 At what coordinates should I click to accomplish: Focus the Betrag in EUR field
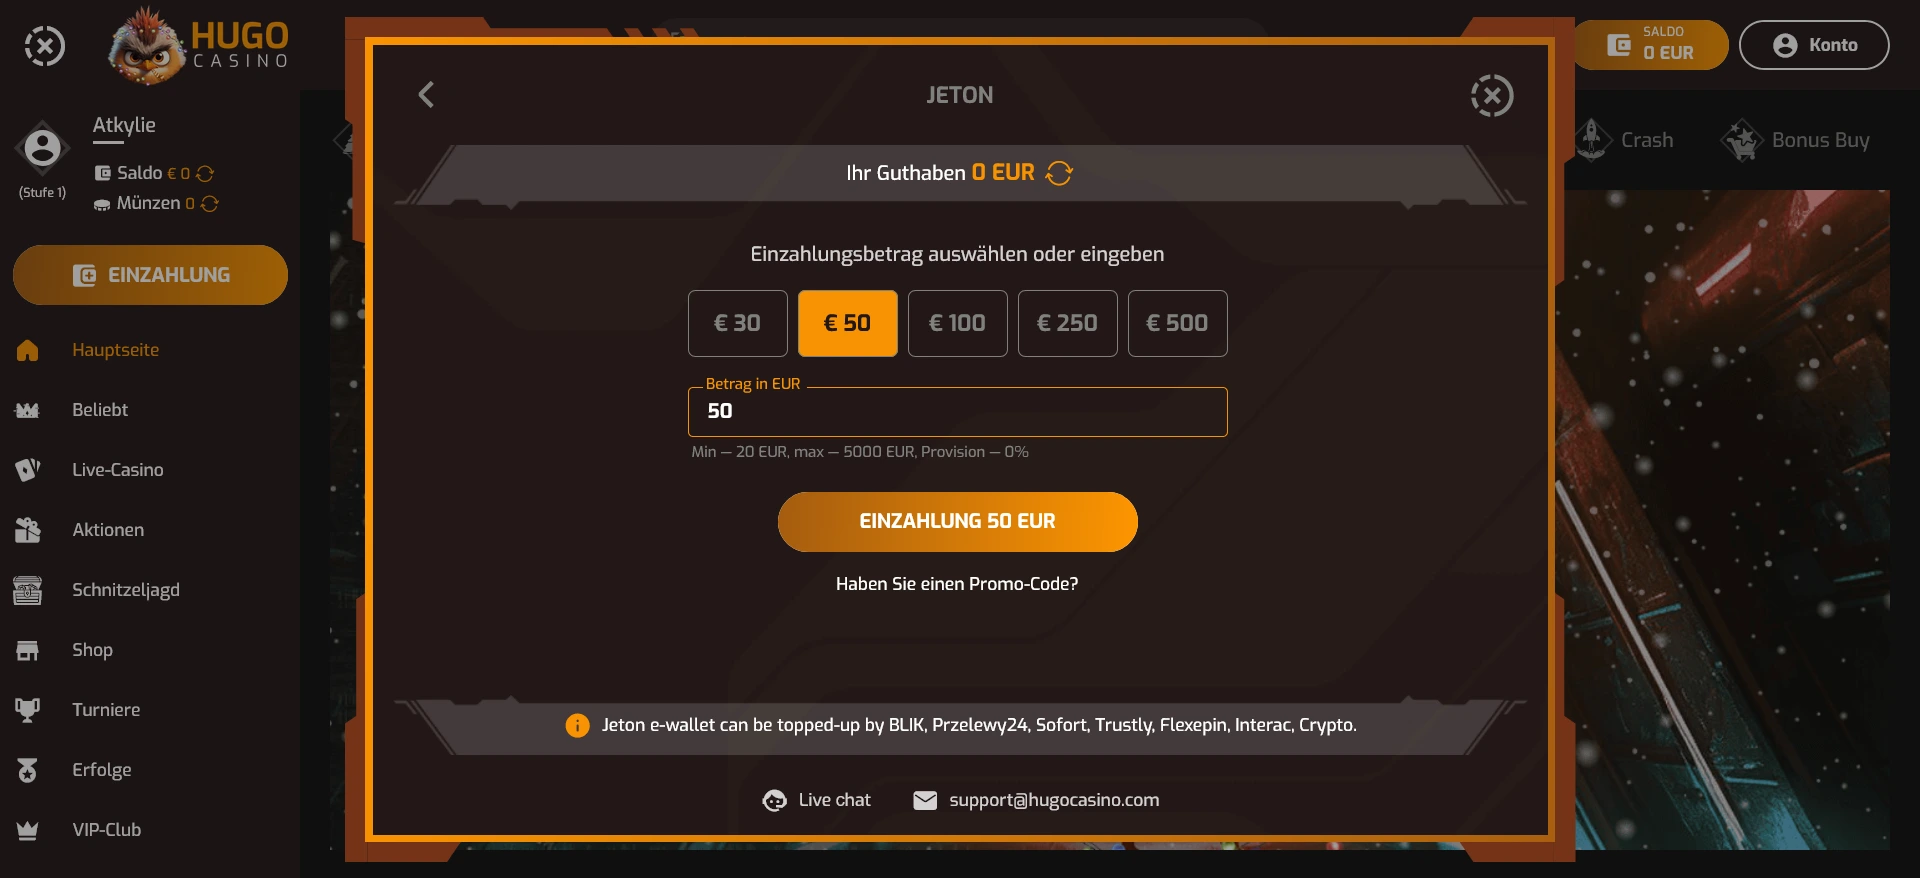pos(957,412)
